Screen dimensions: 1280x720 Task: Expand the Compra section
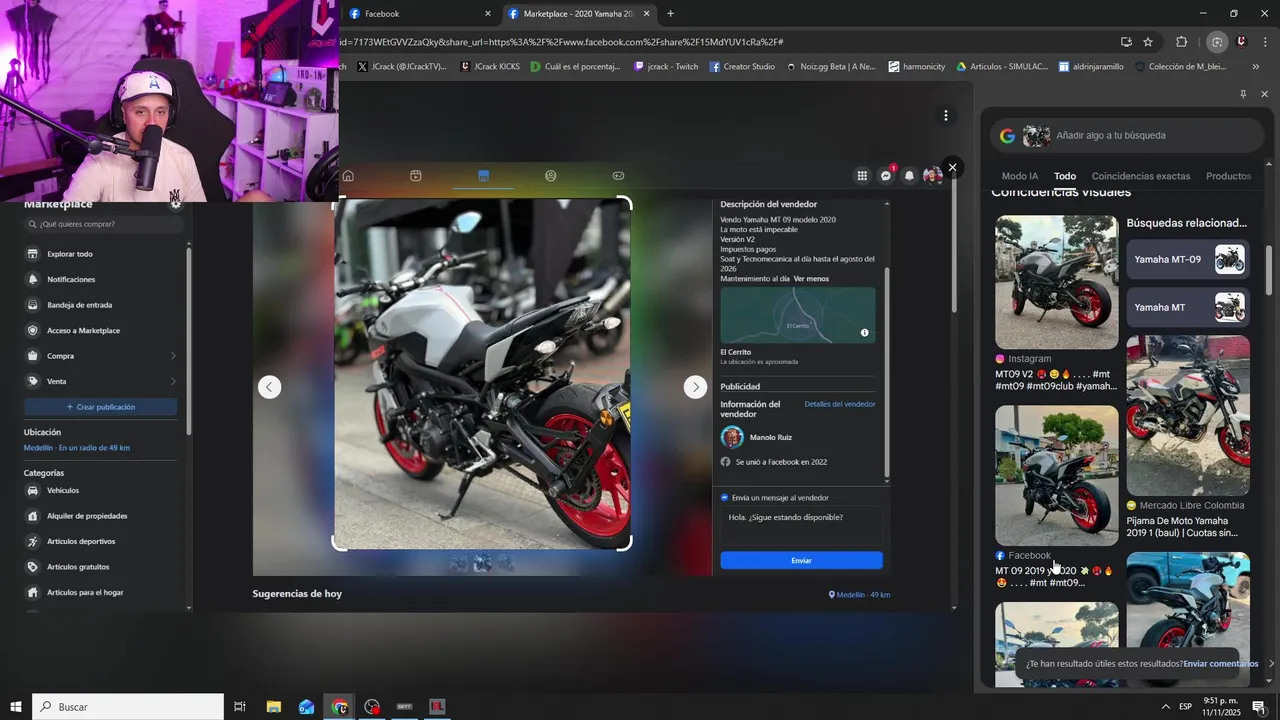coord(100,356)
